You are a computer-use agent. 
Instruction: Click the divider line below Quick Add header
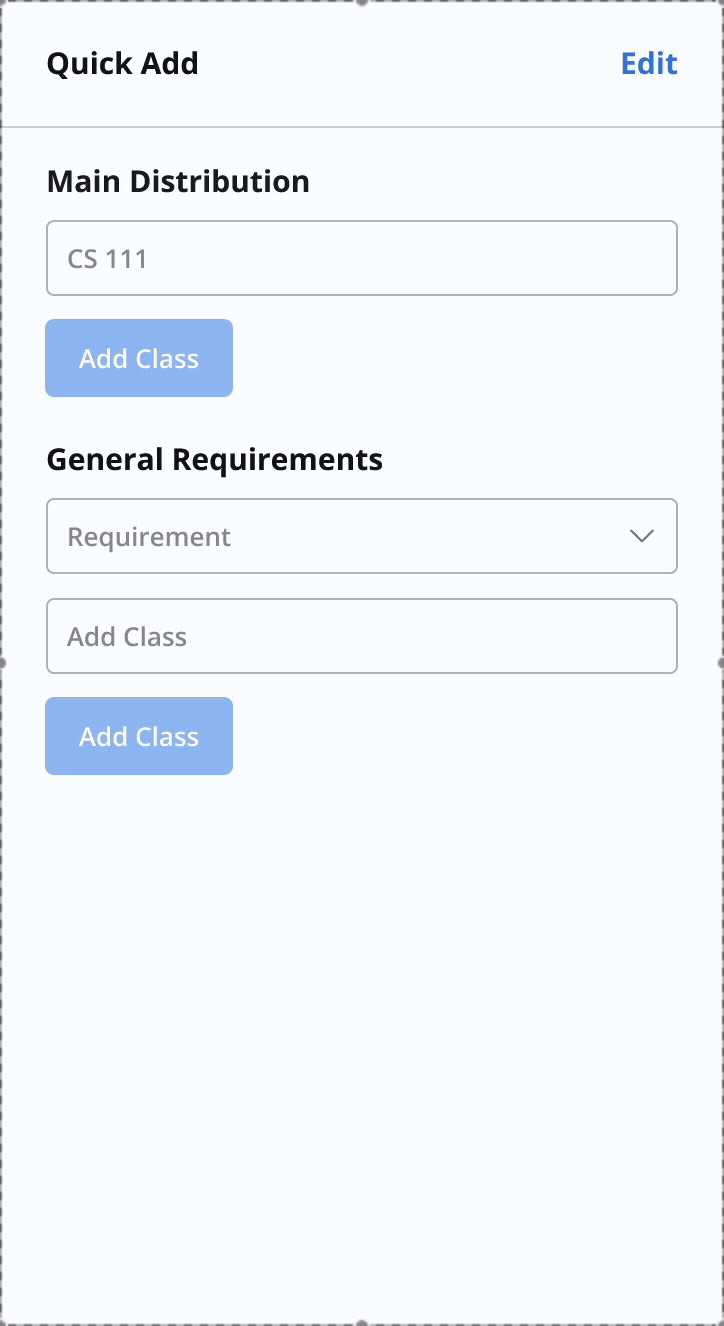pos(362,126)
